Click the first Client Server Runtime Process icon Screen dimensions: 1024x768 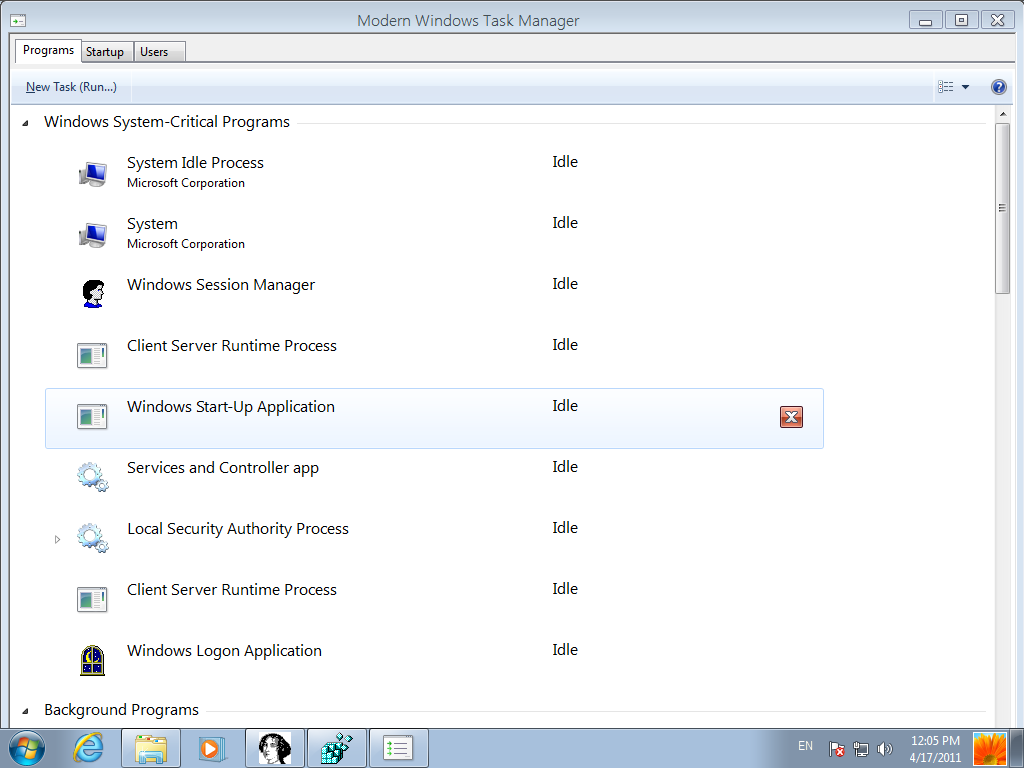pos(92,355)
